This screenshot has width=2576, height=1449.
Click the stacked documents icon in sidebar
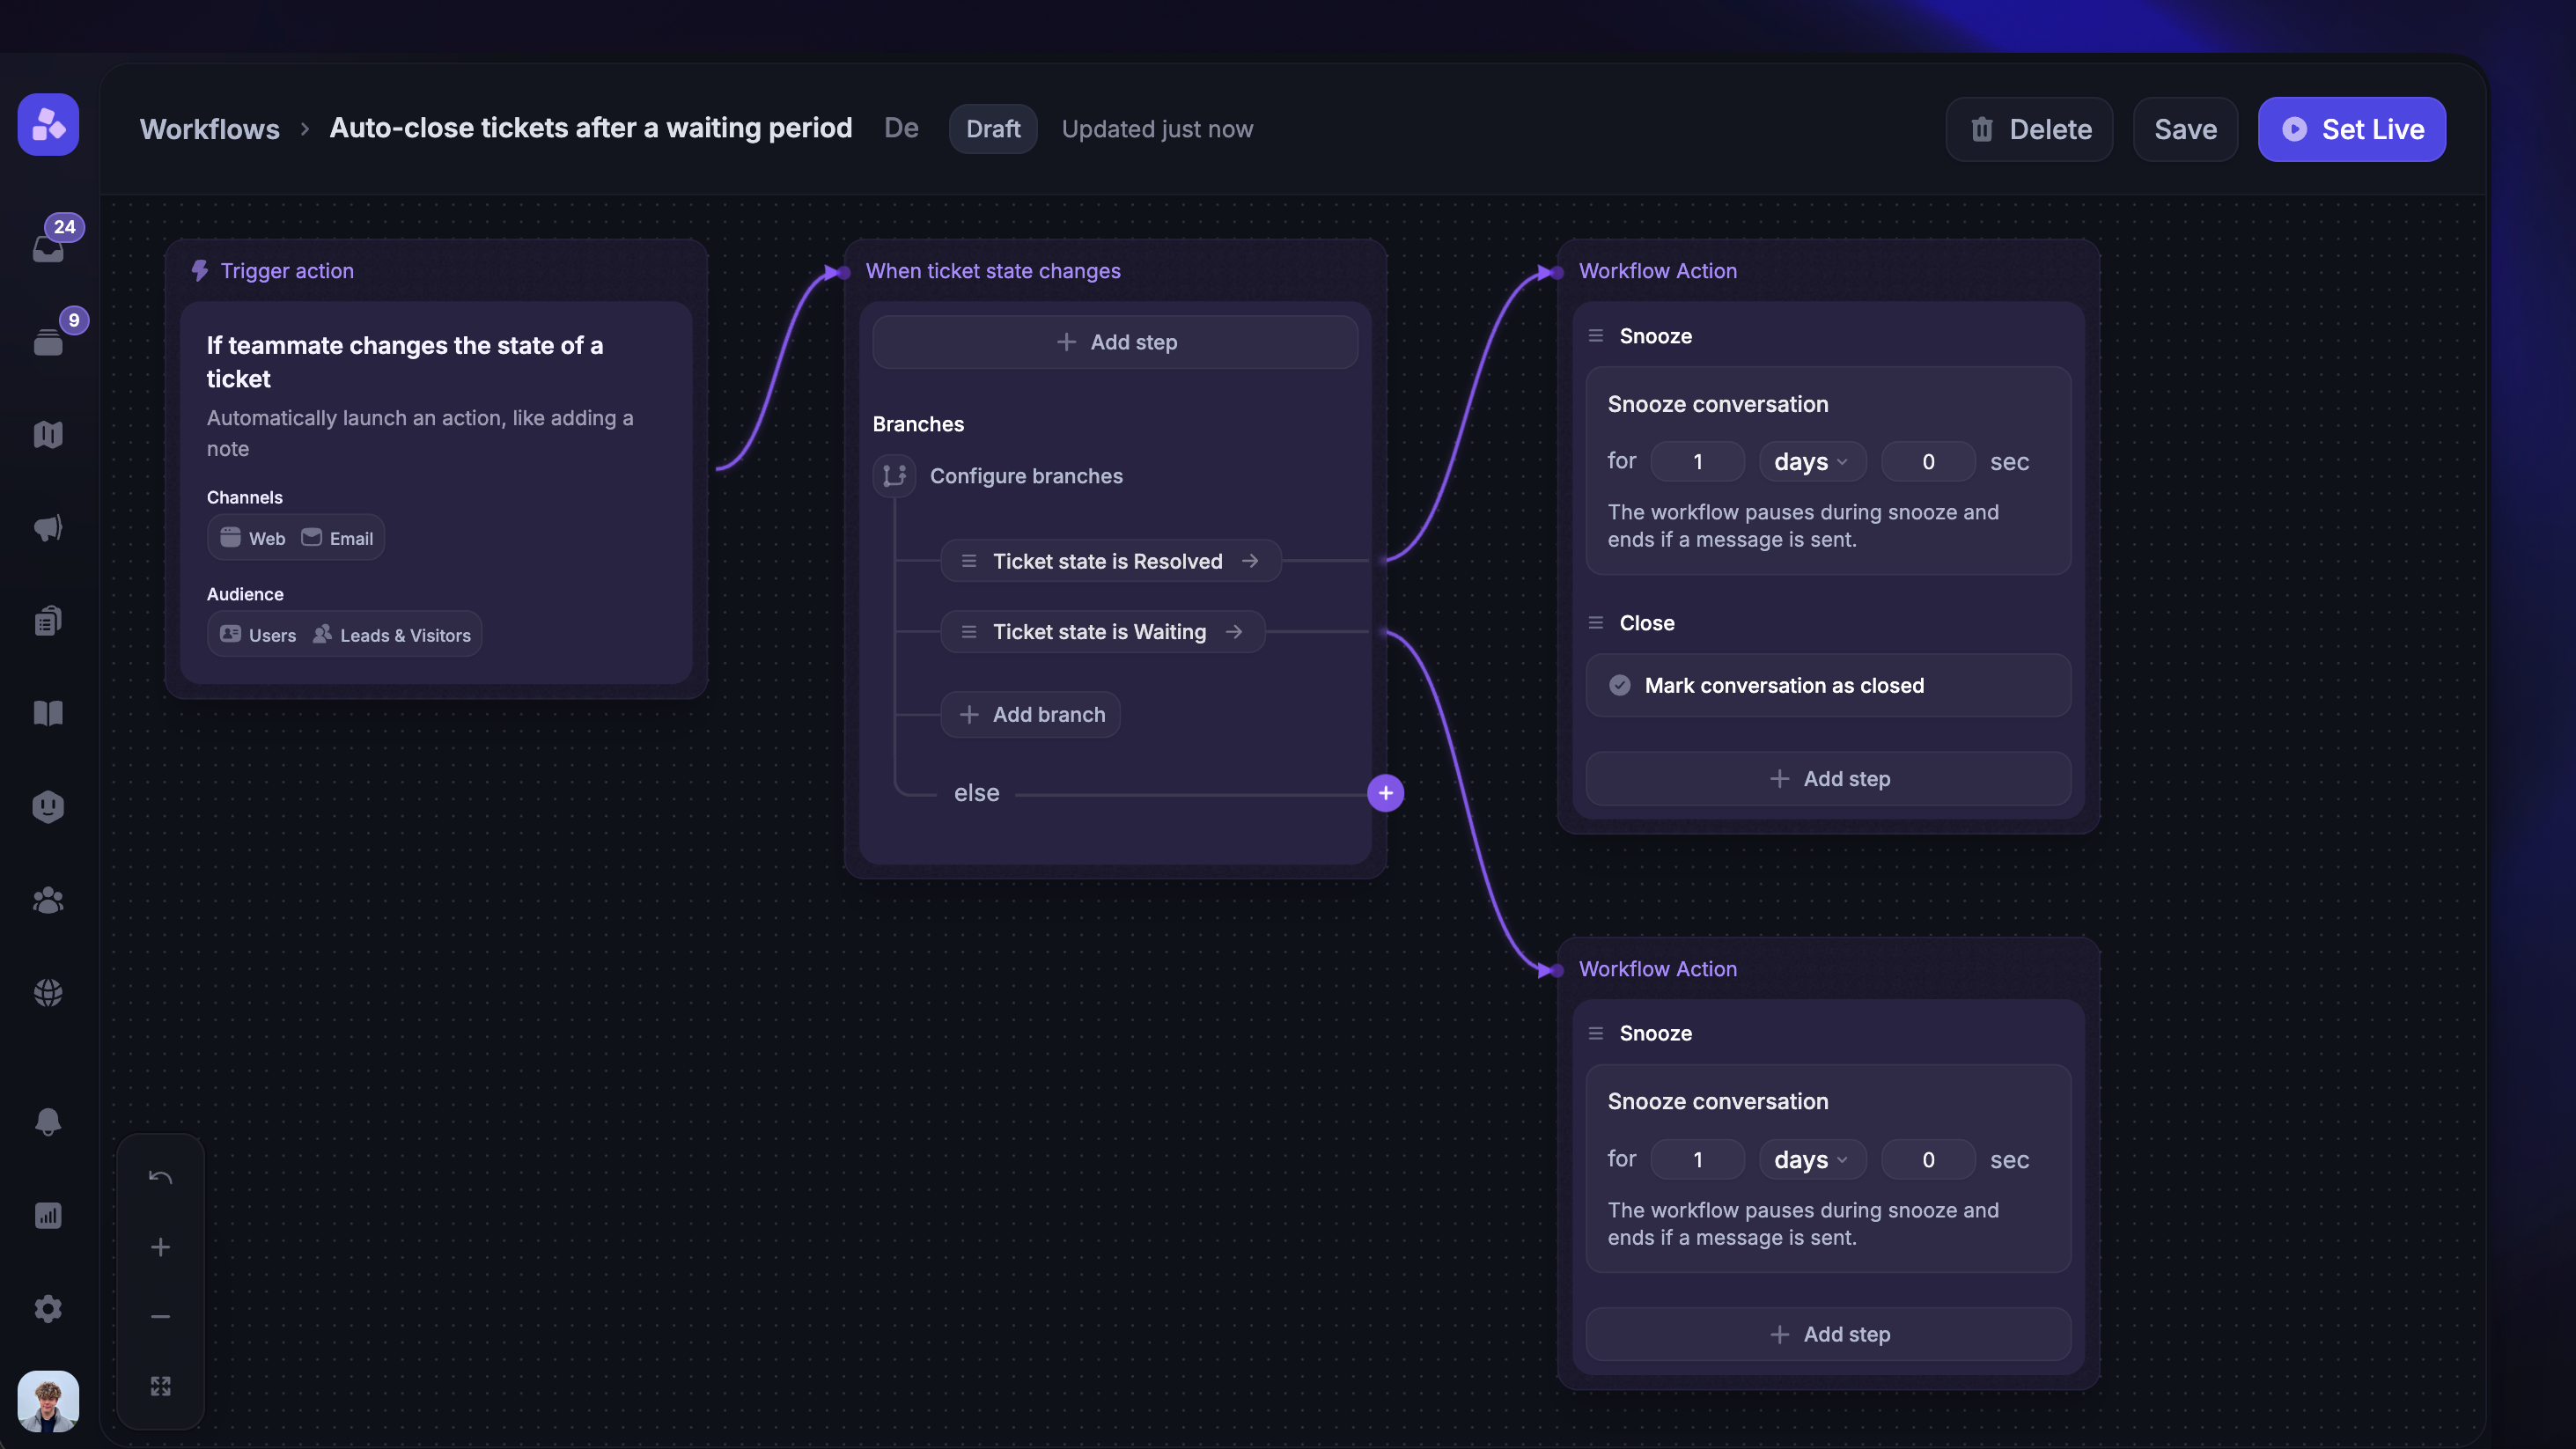(48, 621)
